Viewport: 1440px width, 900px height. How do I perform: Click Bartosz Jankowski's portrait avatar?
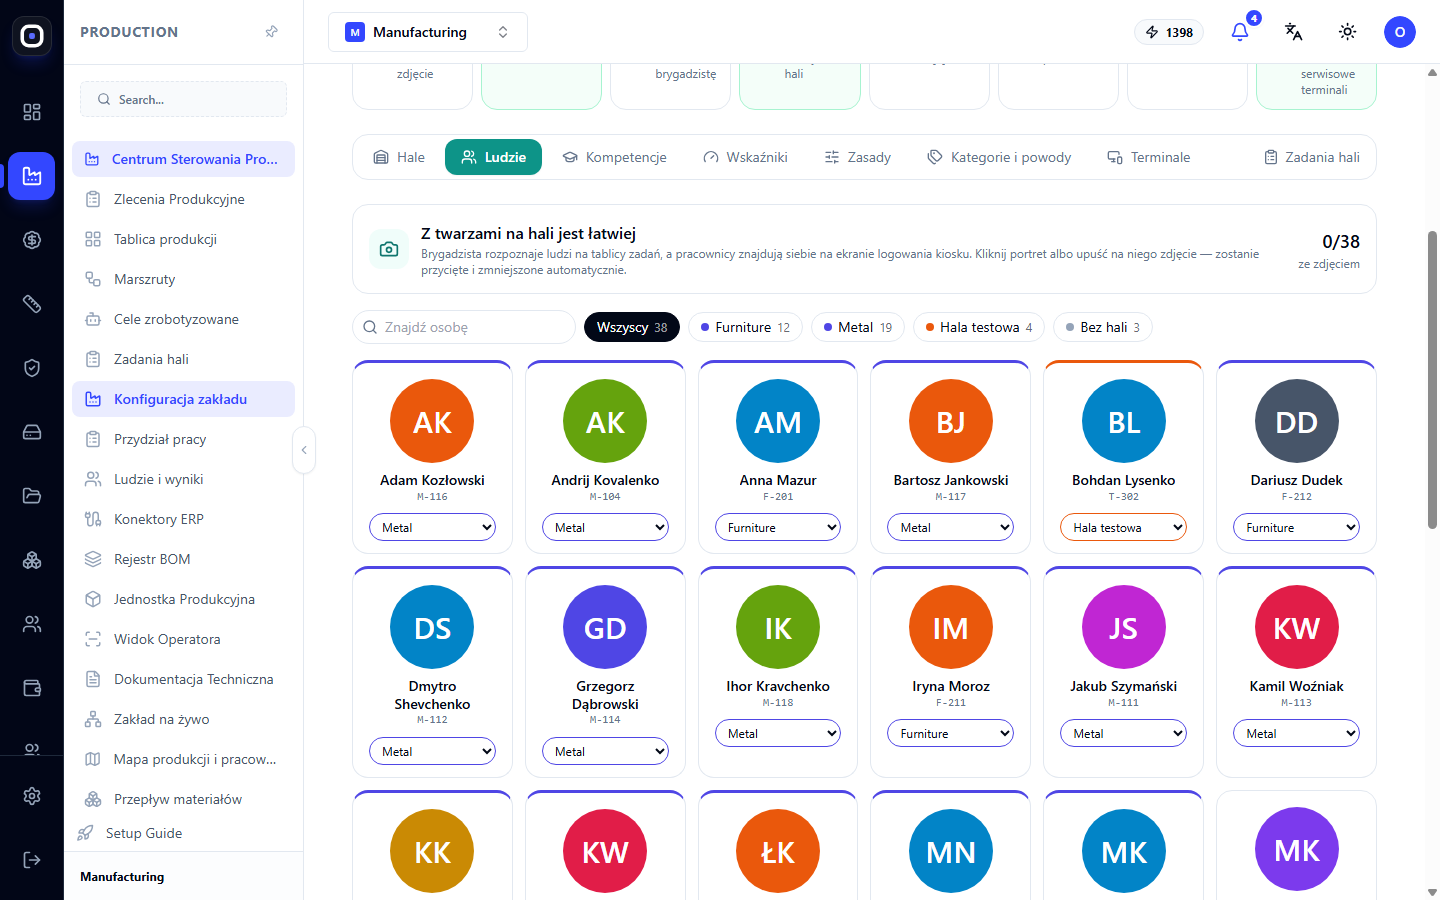[x=951, y=422]
